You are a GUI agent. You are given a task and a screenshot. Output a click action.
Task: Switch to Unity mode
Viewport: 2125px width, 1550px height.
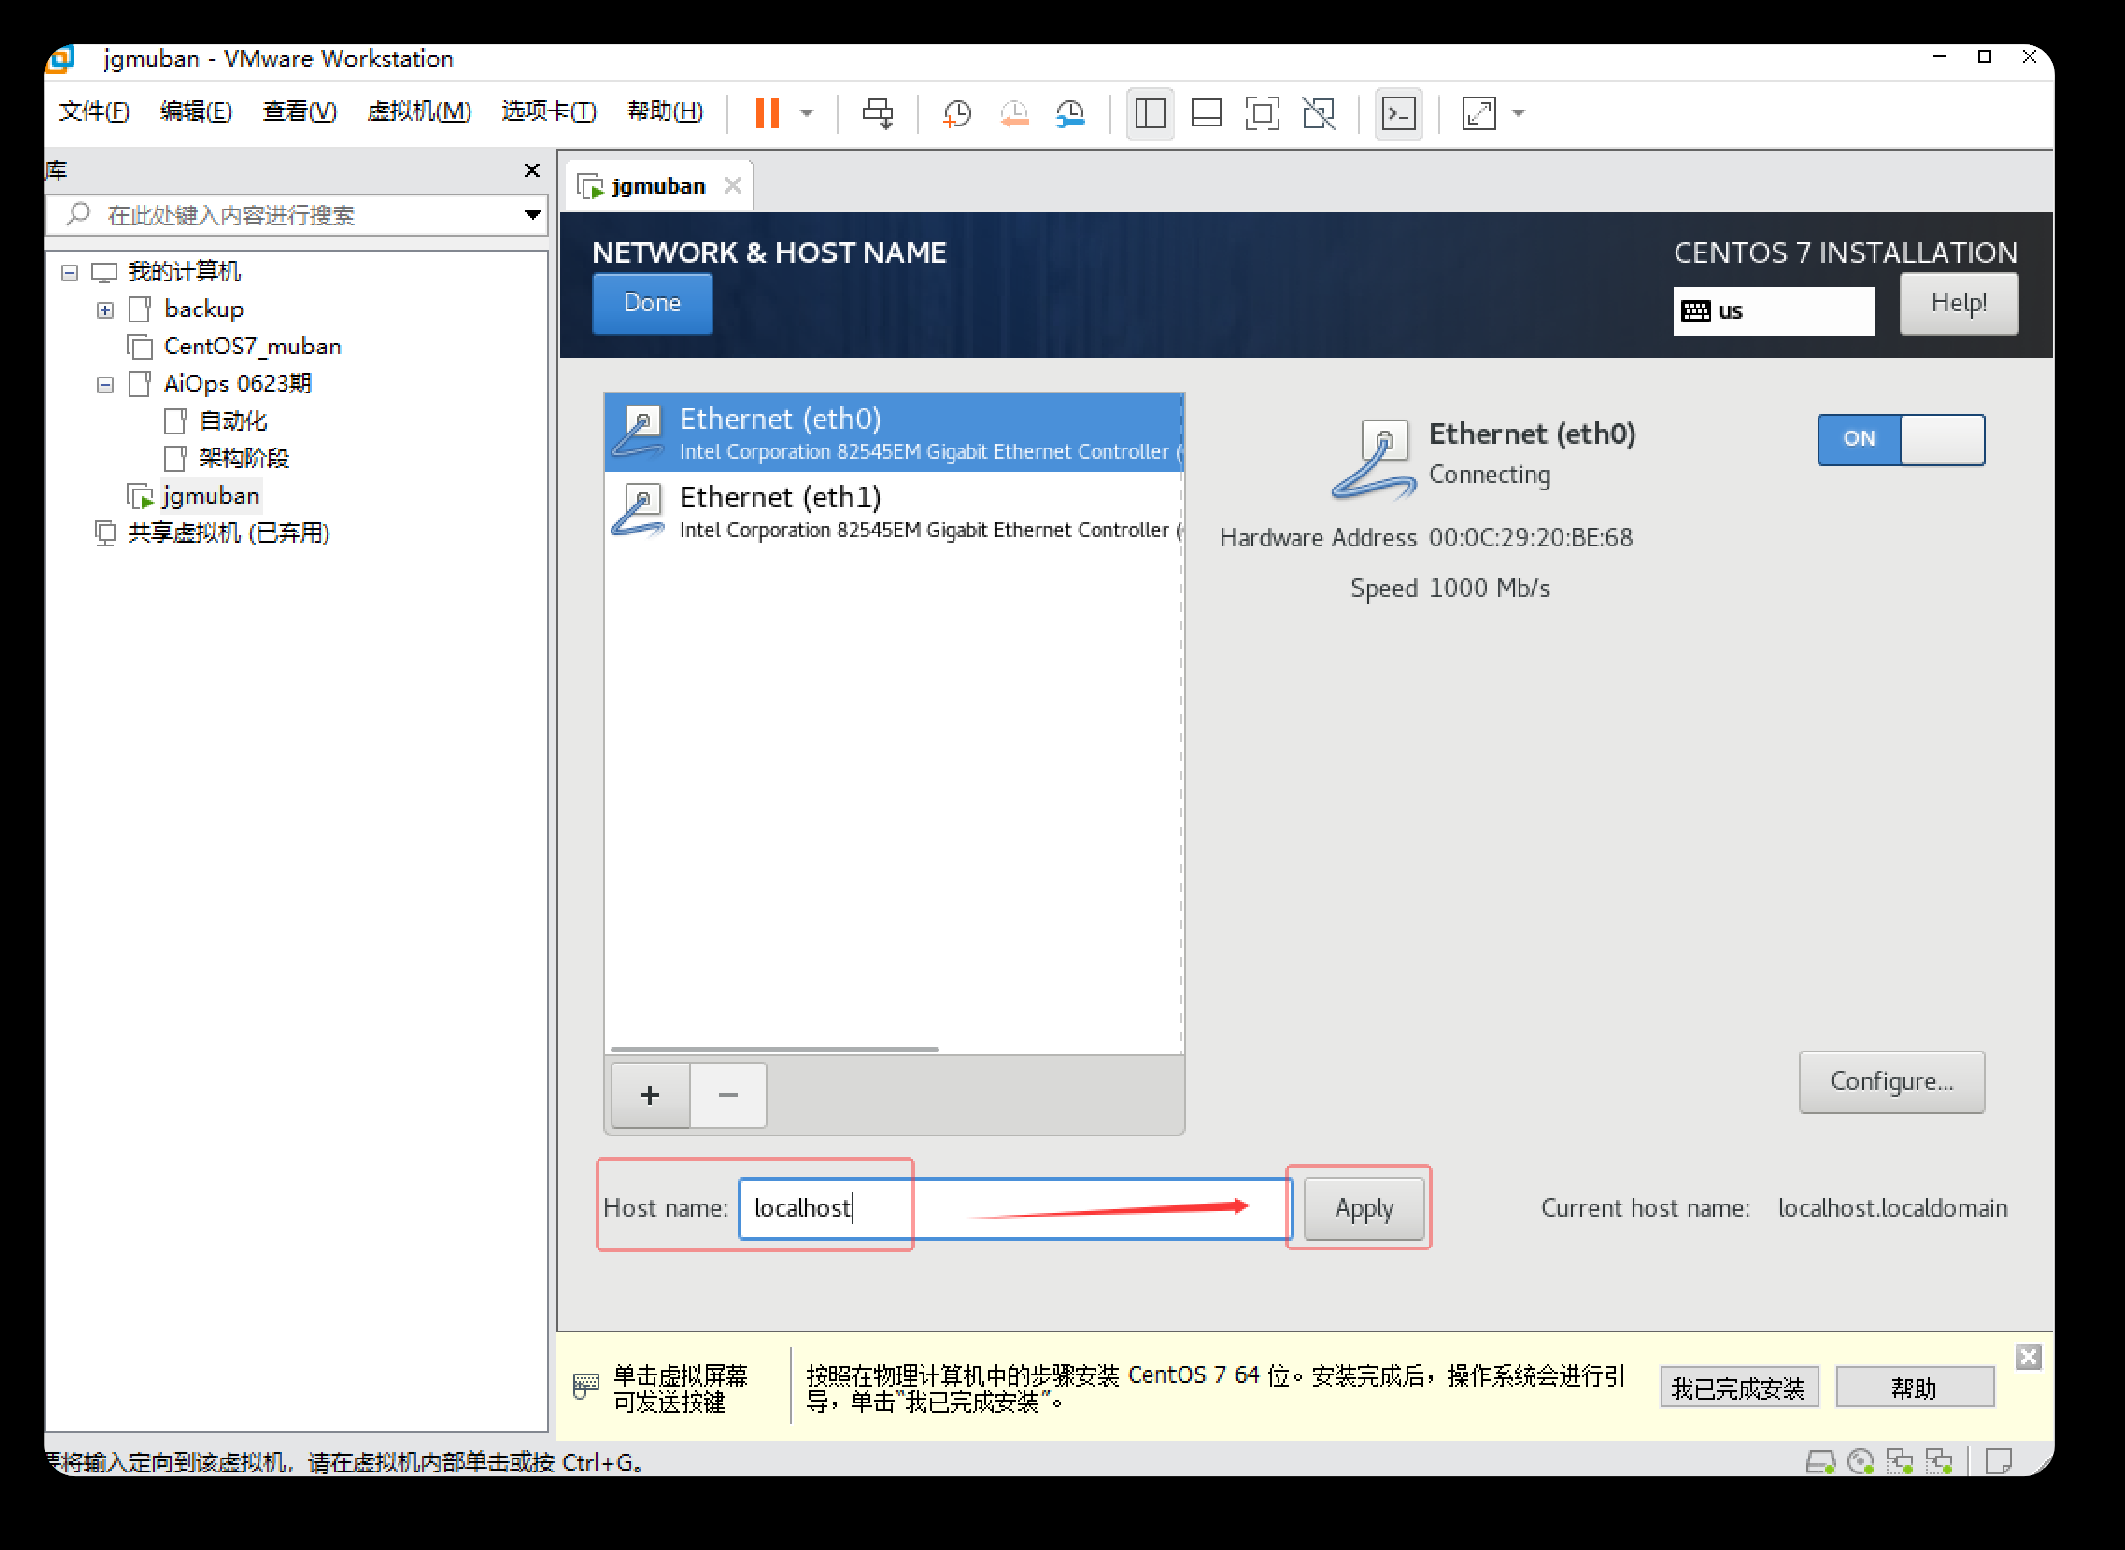point(1319,113)
